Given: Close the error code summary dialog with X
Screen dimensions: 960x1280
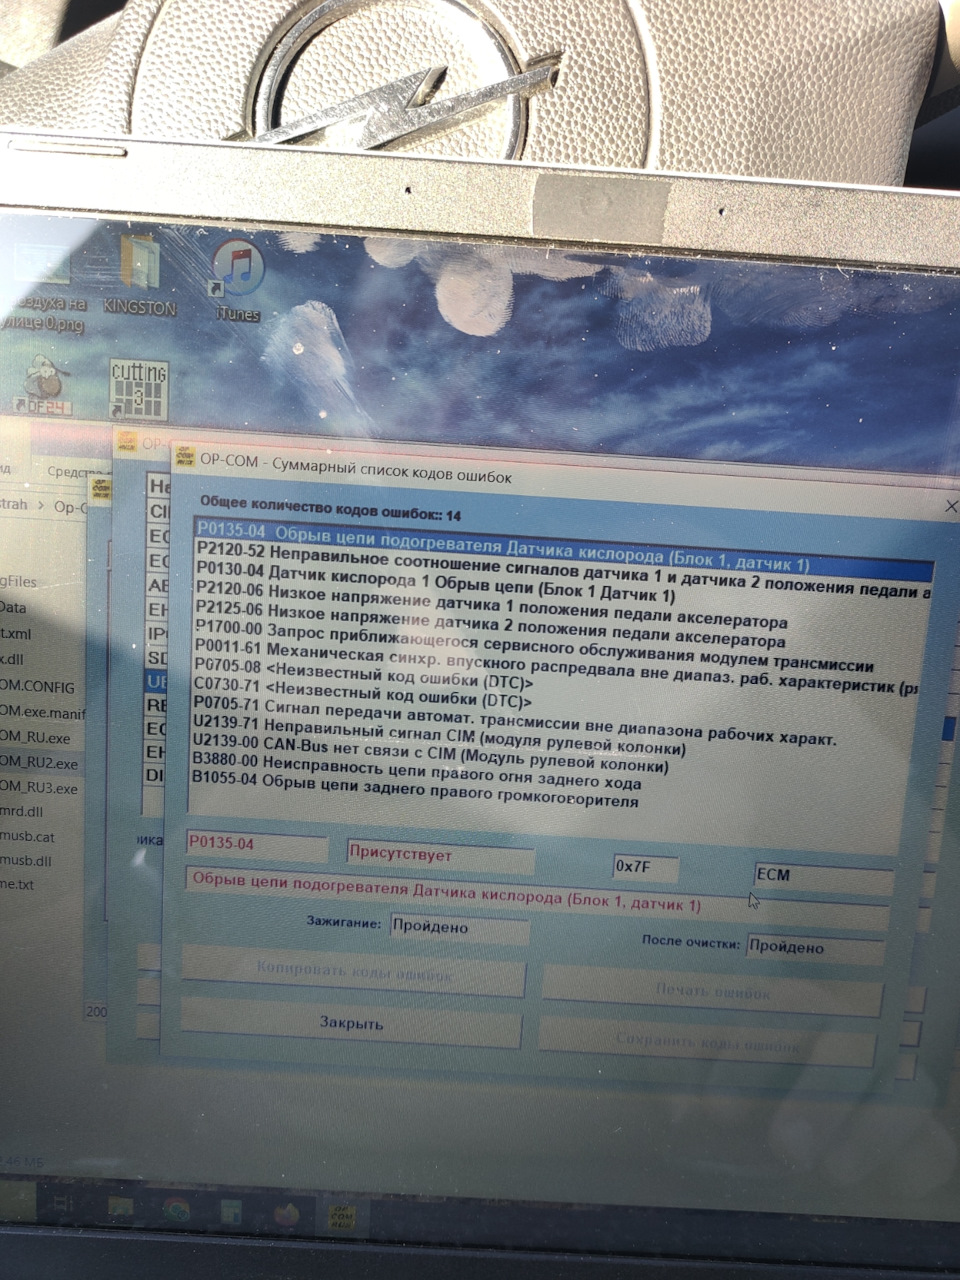Looking at the screenshot, I should tap(951, 507).
